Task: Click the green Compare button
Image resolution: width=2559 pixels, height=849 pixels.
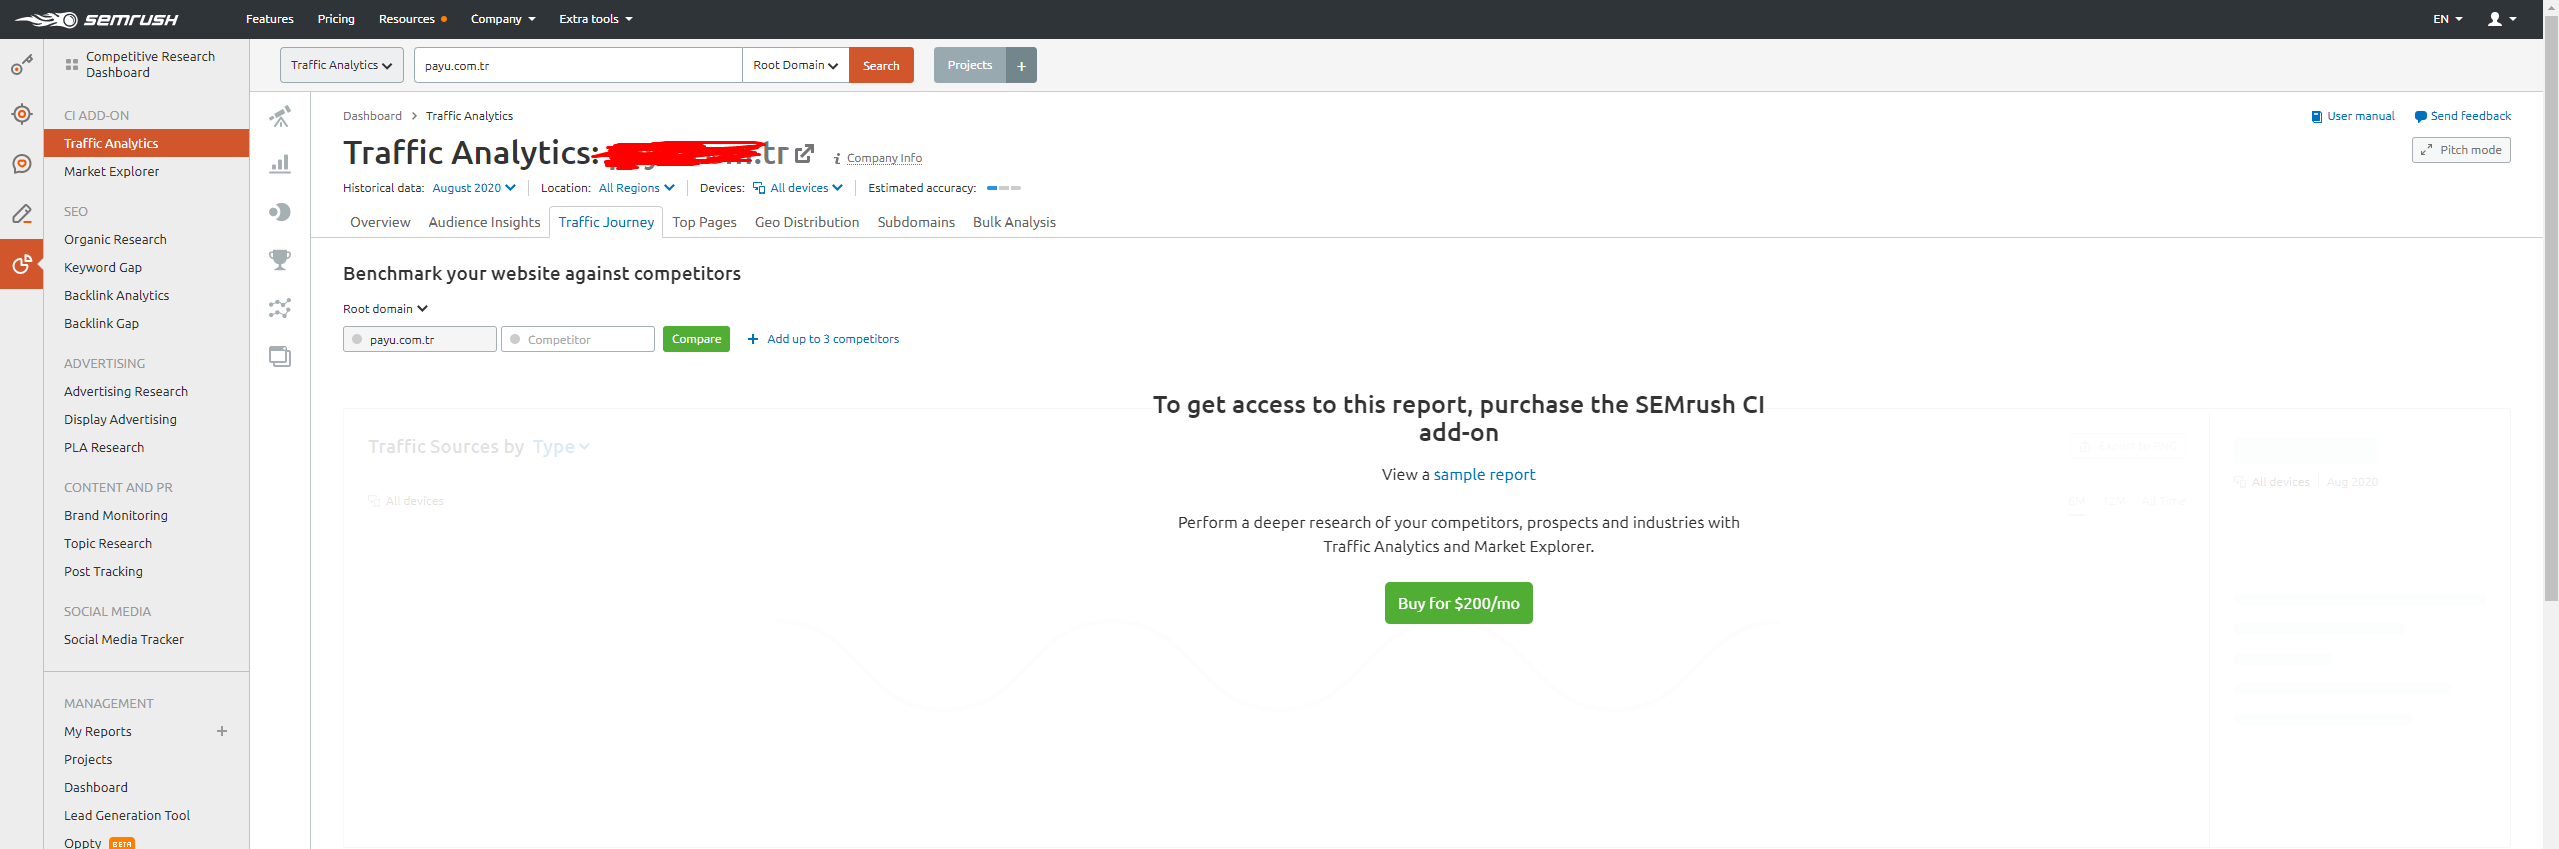Action: (x=696, y=339)
